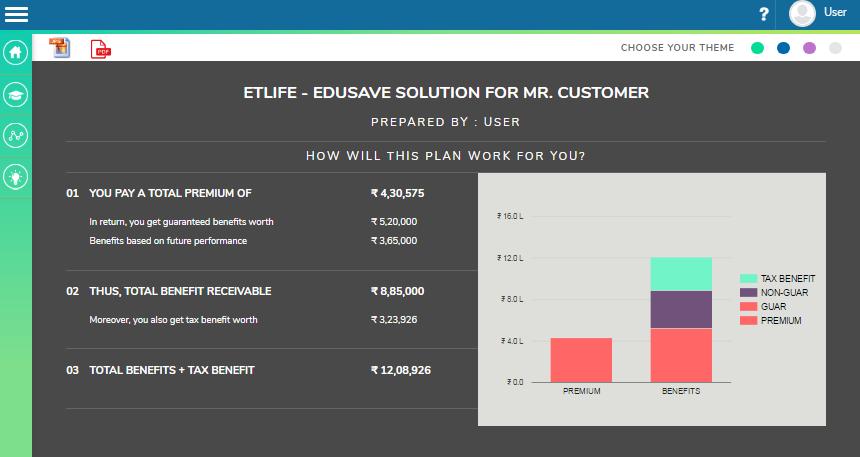Export the report as JPG image
The image size is (860, 457).
60,48
